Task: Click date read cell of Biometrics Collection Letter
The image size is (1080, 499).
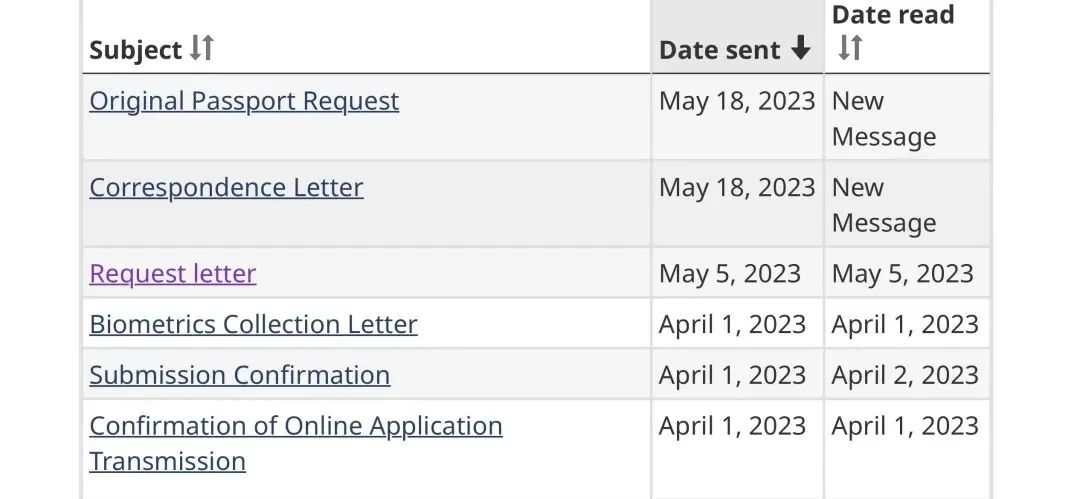Action: tap(905, 325)
